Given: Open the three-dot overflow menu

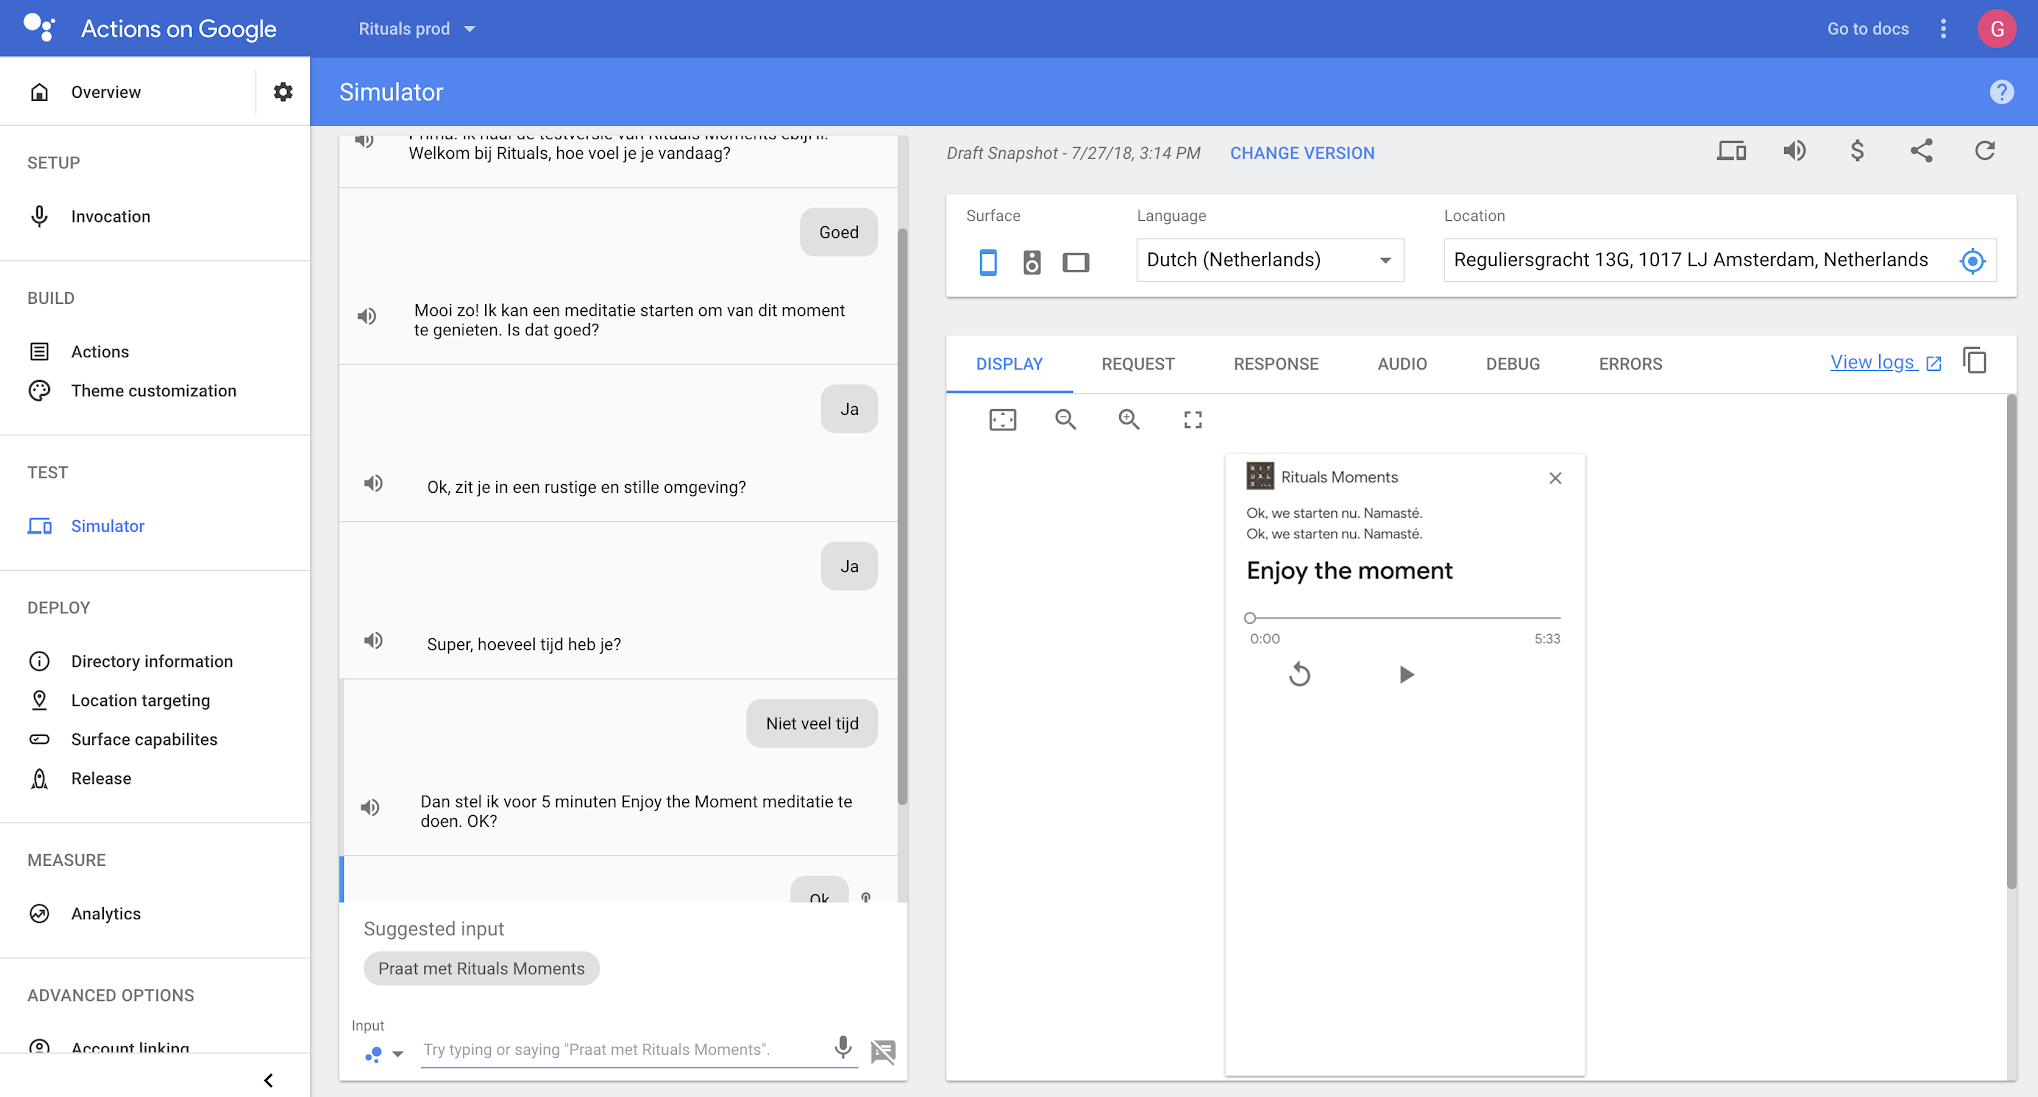Looking at the screenshot, I should (1943, 29).
